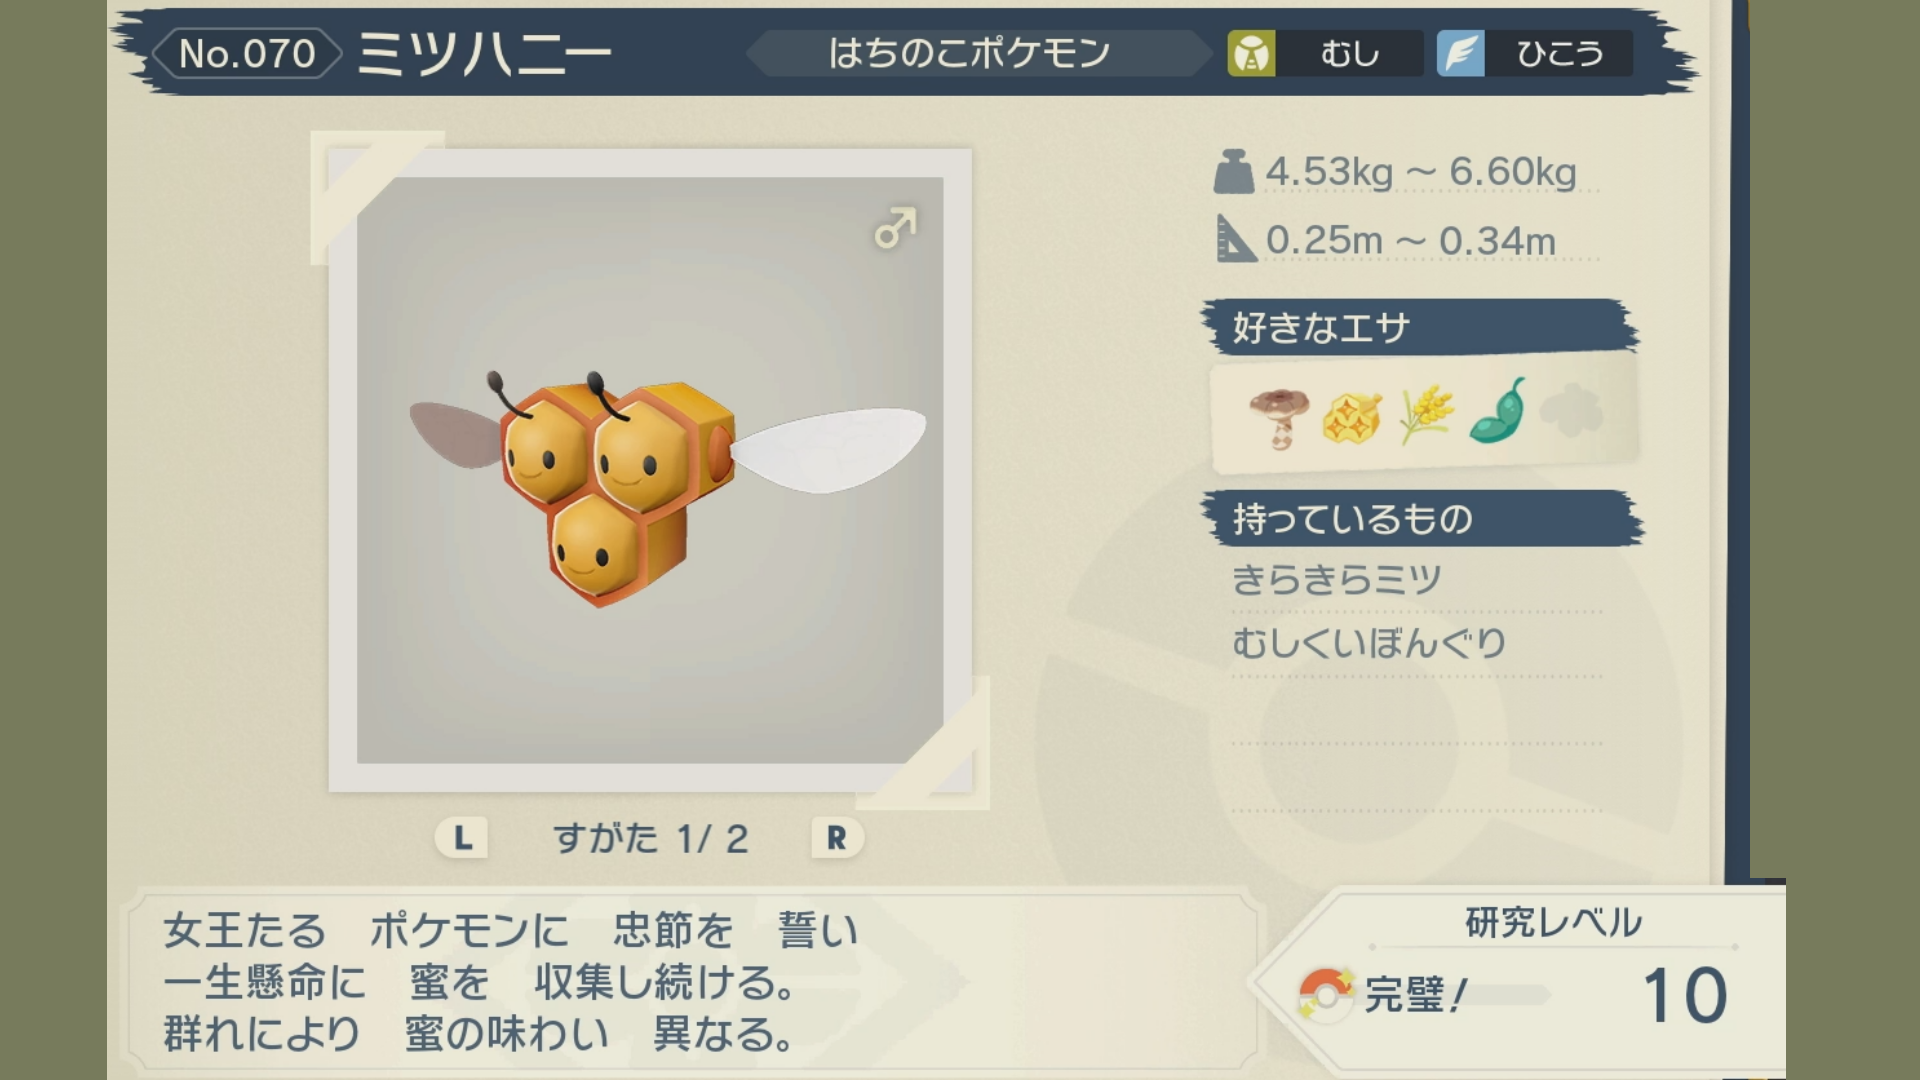Screen dimensions: 1920x1080
Task: Click the Bug type icon
Action: point(1251,53)
